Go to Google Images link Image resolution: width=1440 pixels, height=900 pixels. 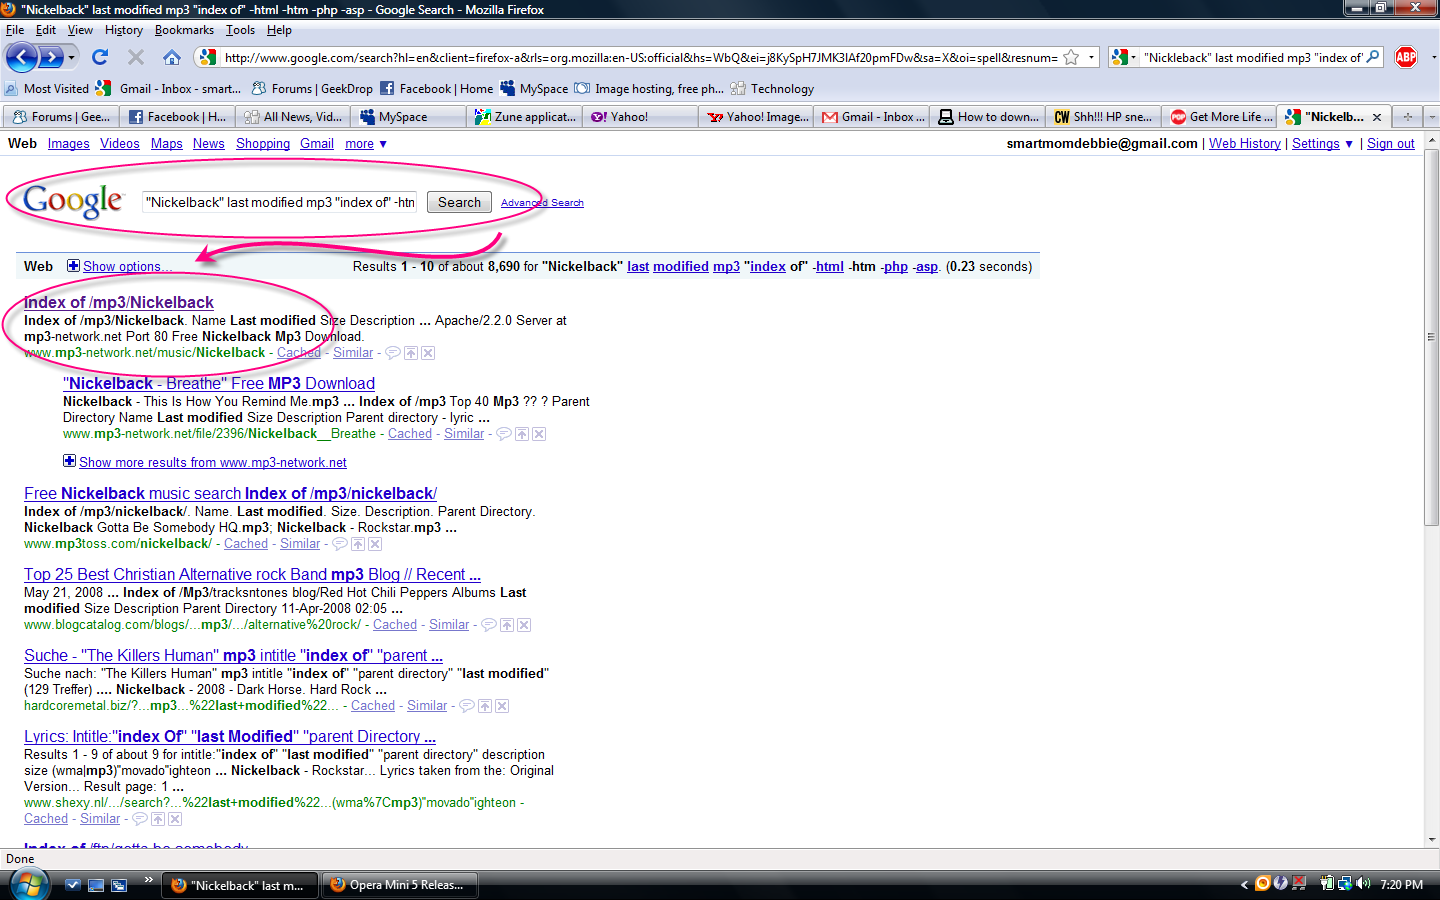tap(68, 144)
